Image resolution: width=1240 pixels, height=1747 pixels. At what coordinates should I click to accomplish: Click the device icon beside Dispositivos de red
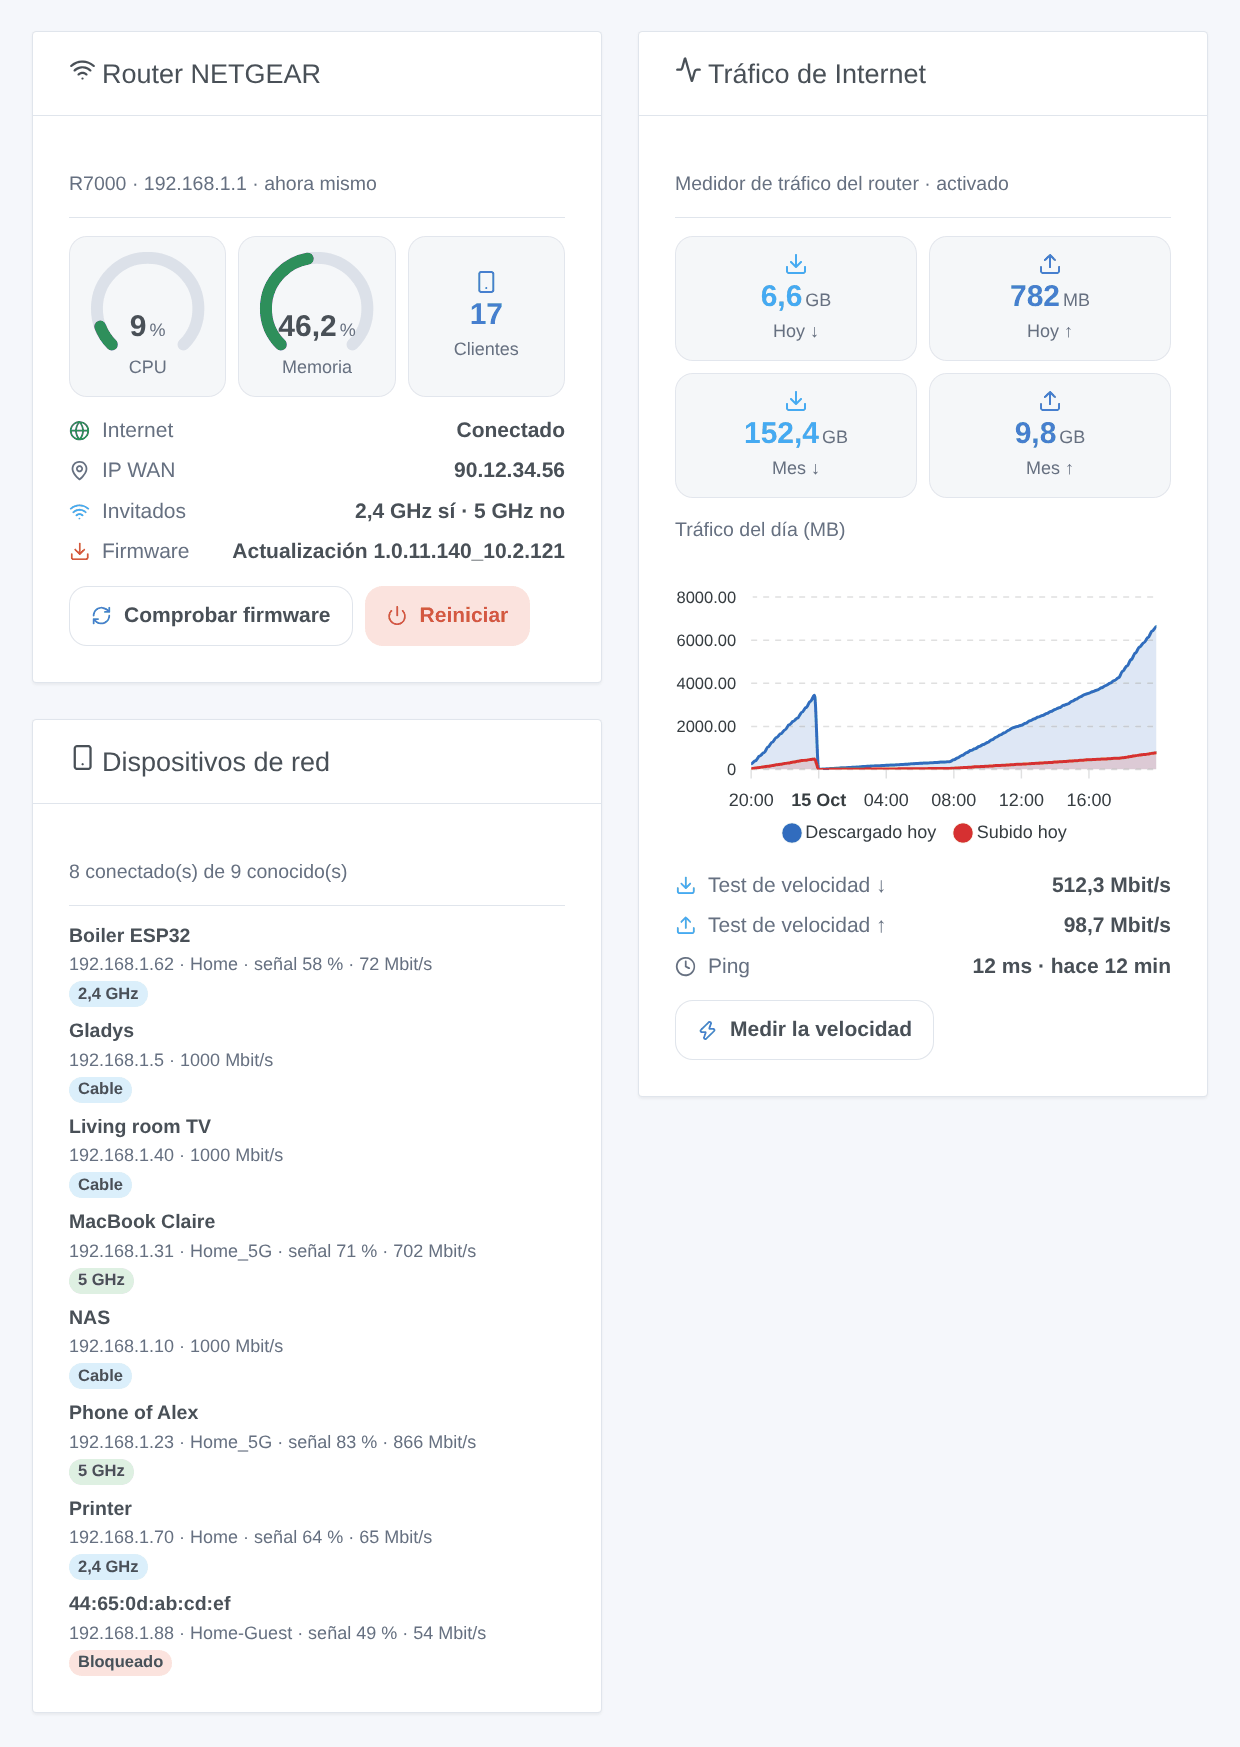coord(83,758)
